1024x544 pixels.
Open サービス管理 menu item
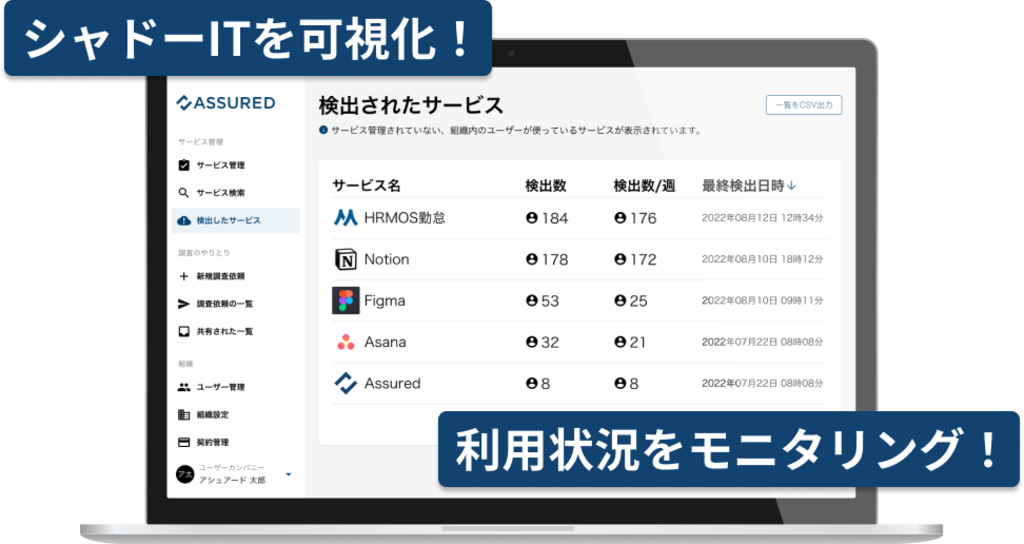point(236,165)
